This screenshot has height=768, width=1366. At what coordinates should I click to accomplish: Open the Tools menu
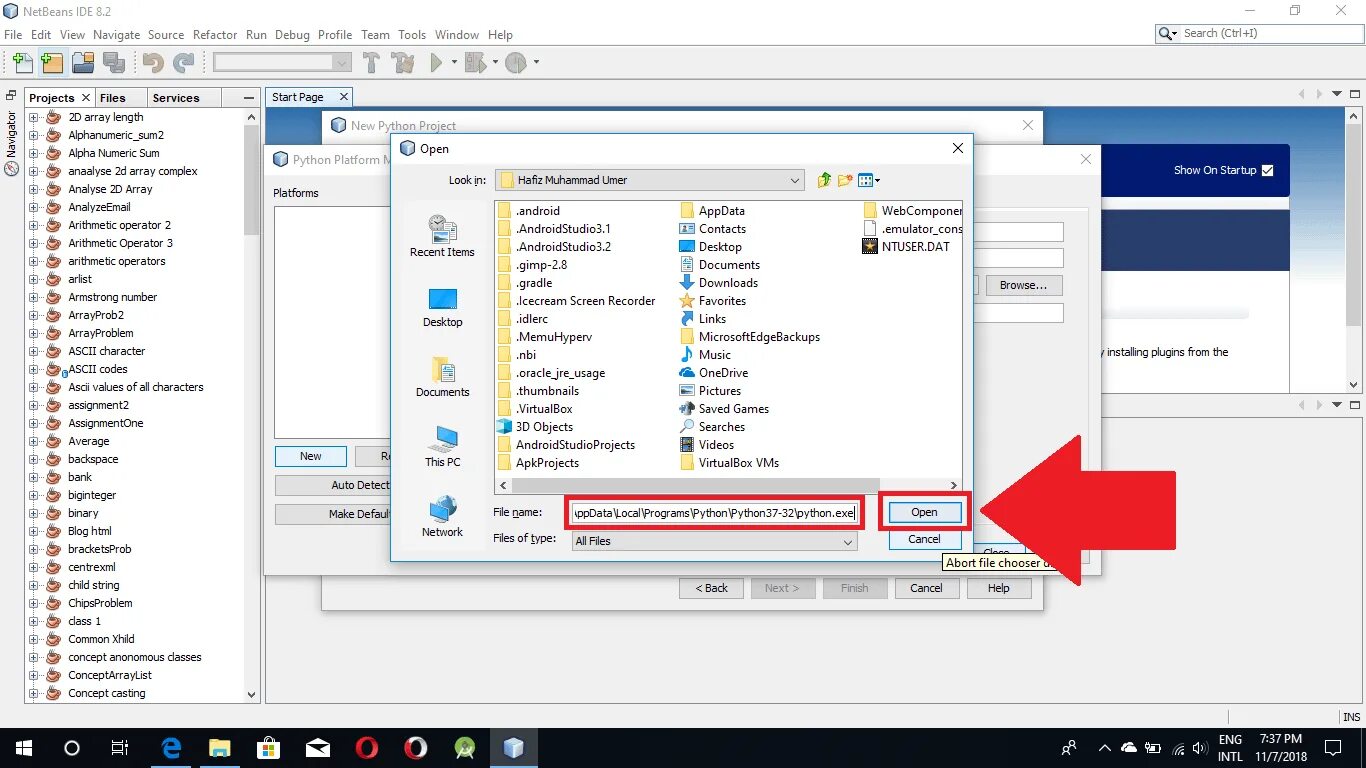[x=412, y=34]
